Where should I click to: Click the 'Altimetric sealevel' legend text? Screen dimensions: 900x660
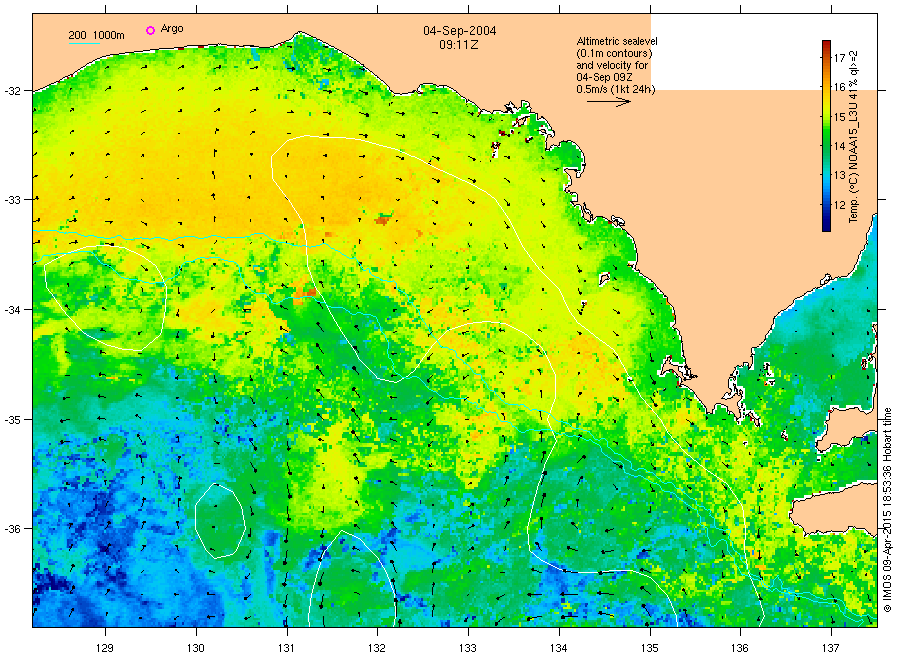pos(617,41)
